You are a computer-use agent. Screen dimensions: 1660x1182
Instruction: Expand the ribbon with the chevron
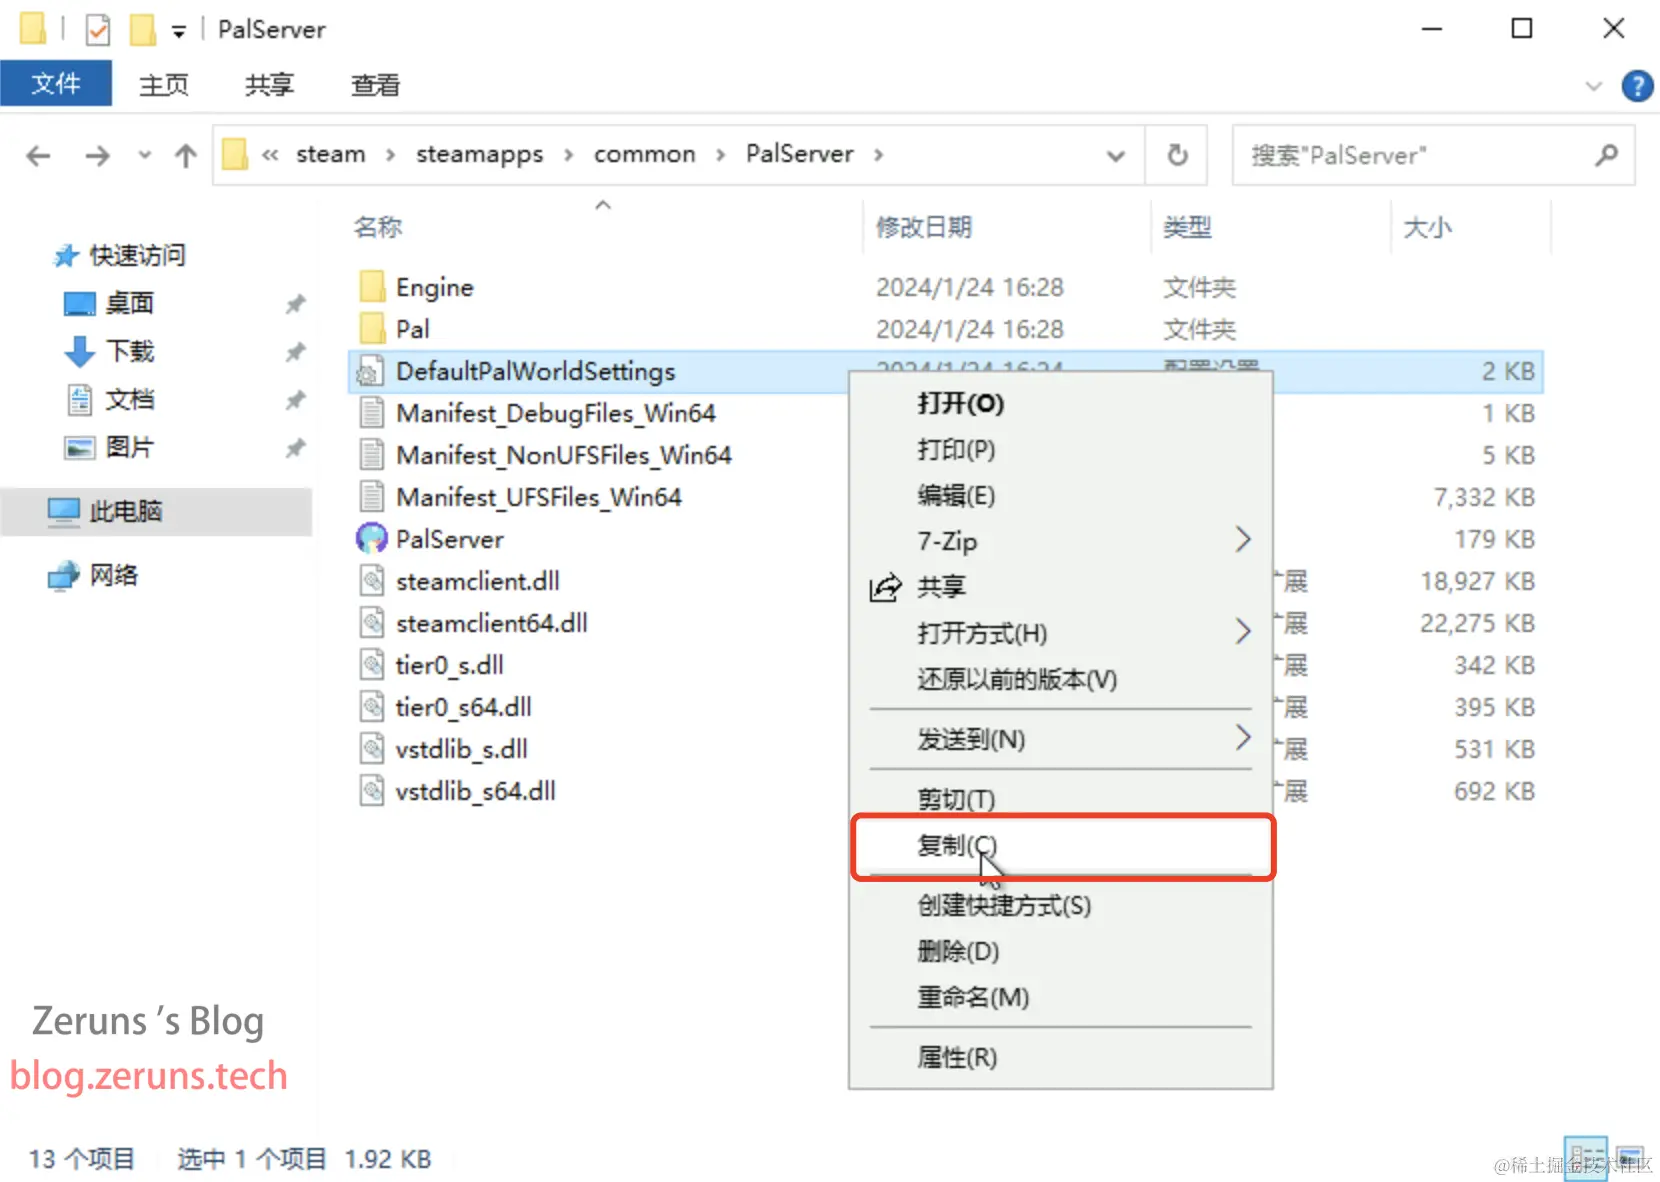click(x=1594, y=86)
